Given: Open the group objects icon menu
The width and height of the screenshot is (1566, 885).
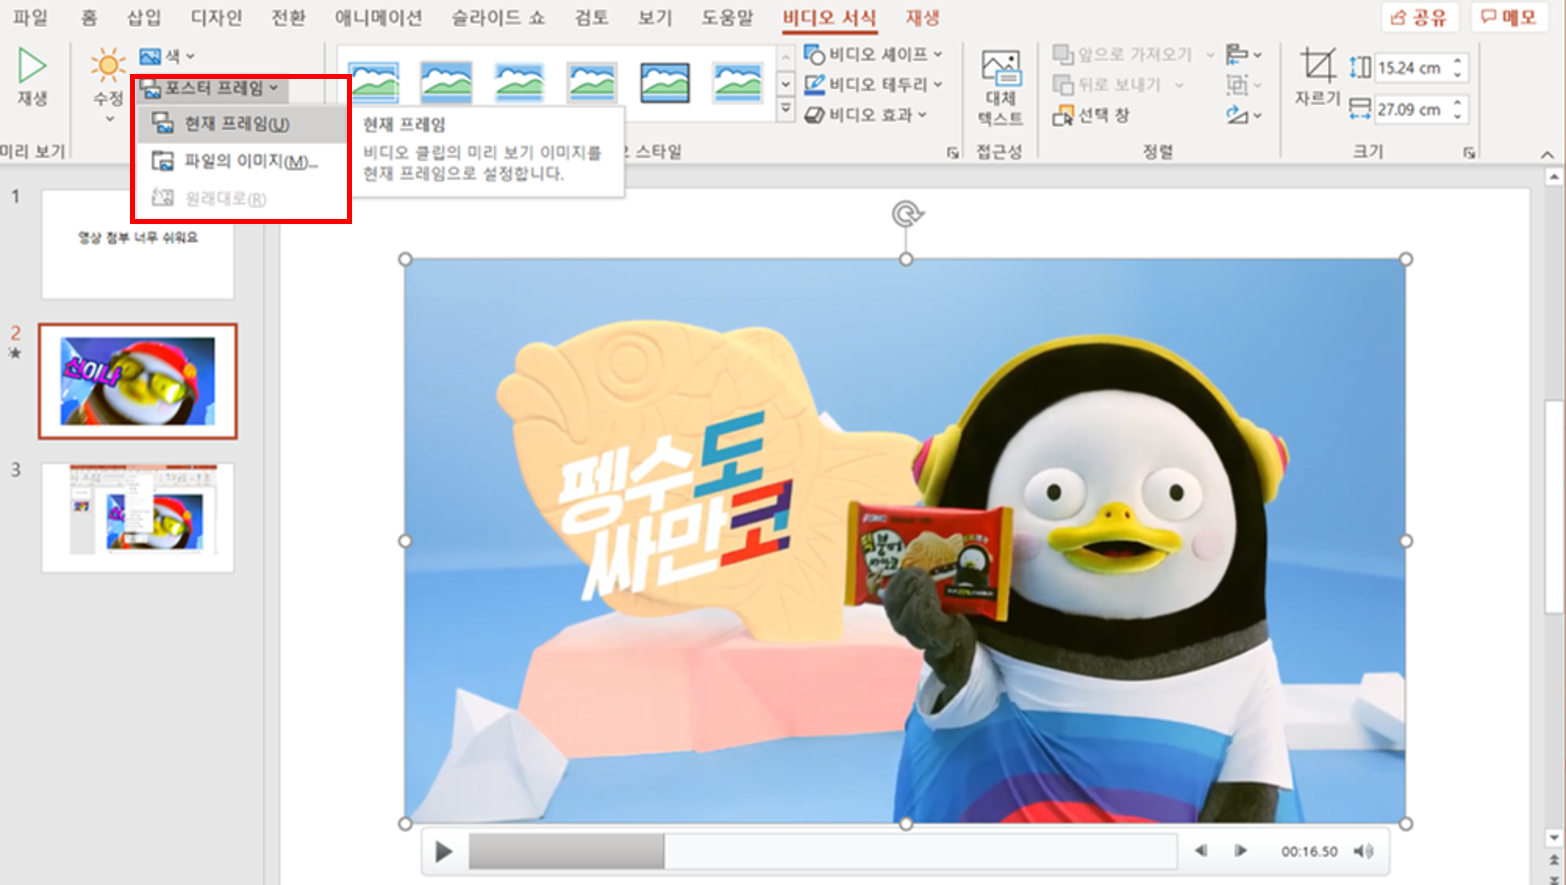Looking at the screenshot, I should click(1243, 84).
